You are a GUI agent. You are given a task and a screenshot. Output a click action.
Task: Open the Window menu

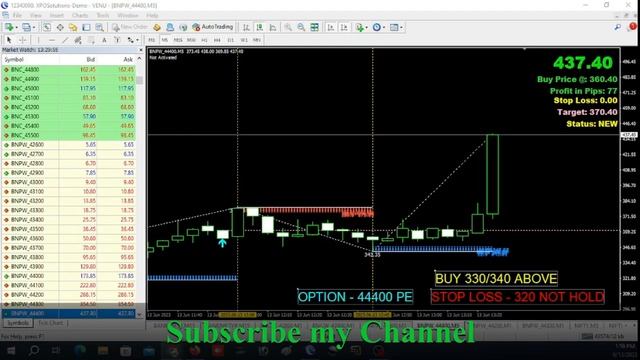click(128, 16)
